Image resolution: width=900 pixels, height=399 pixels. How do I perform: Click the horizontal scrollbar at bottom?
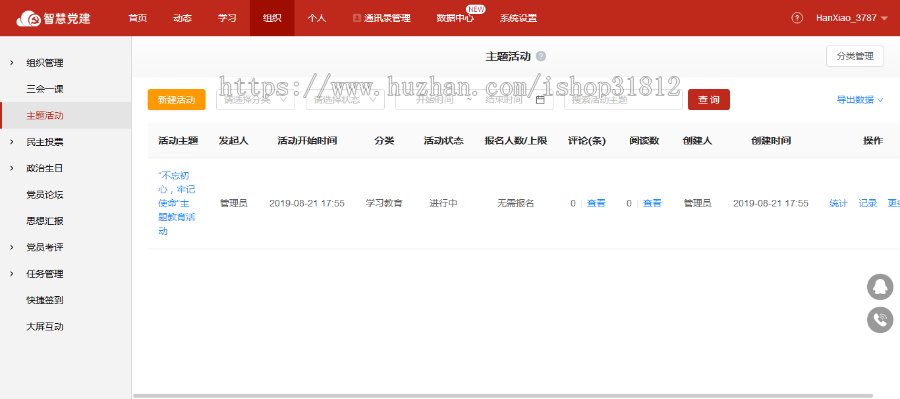tap(503, 396)
